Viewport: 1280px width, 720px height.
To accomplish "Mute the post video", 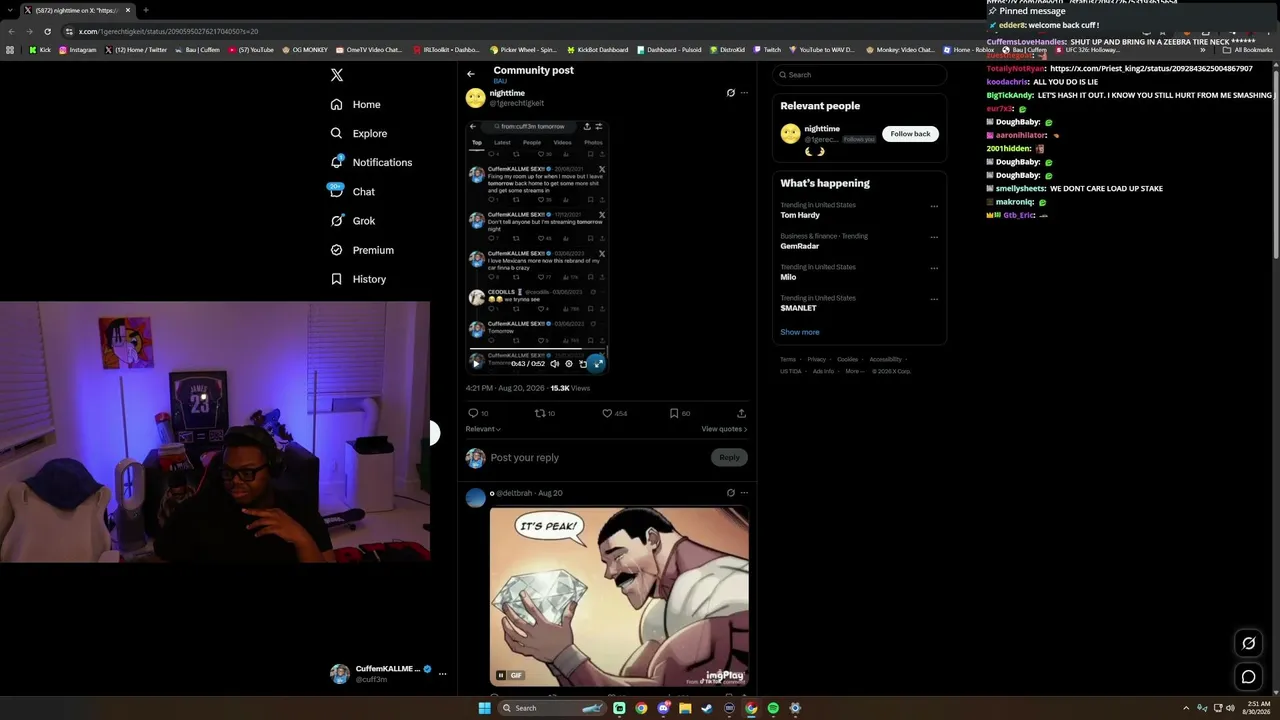I will pyautogui.click(x=555, y=363).
